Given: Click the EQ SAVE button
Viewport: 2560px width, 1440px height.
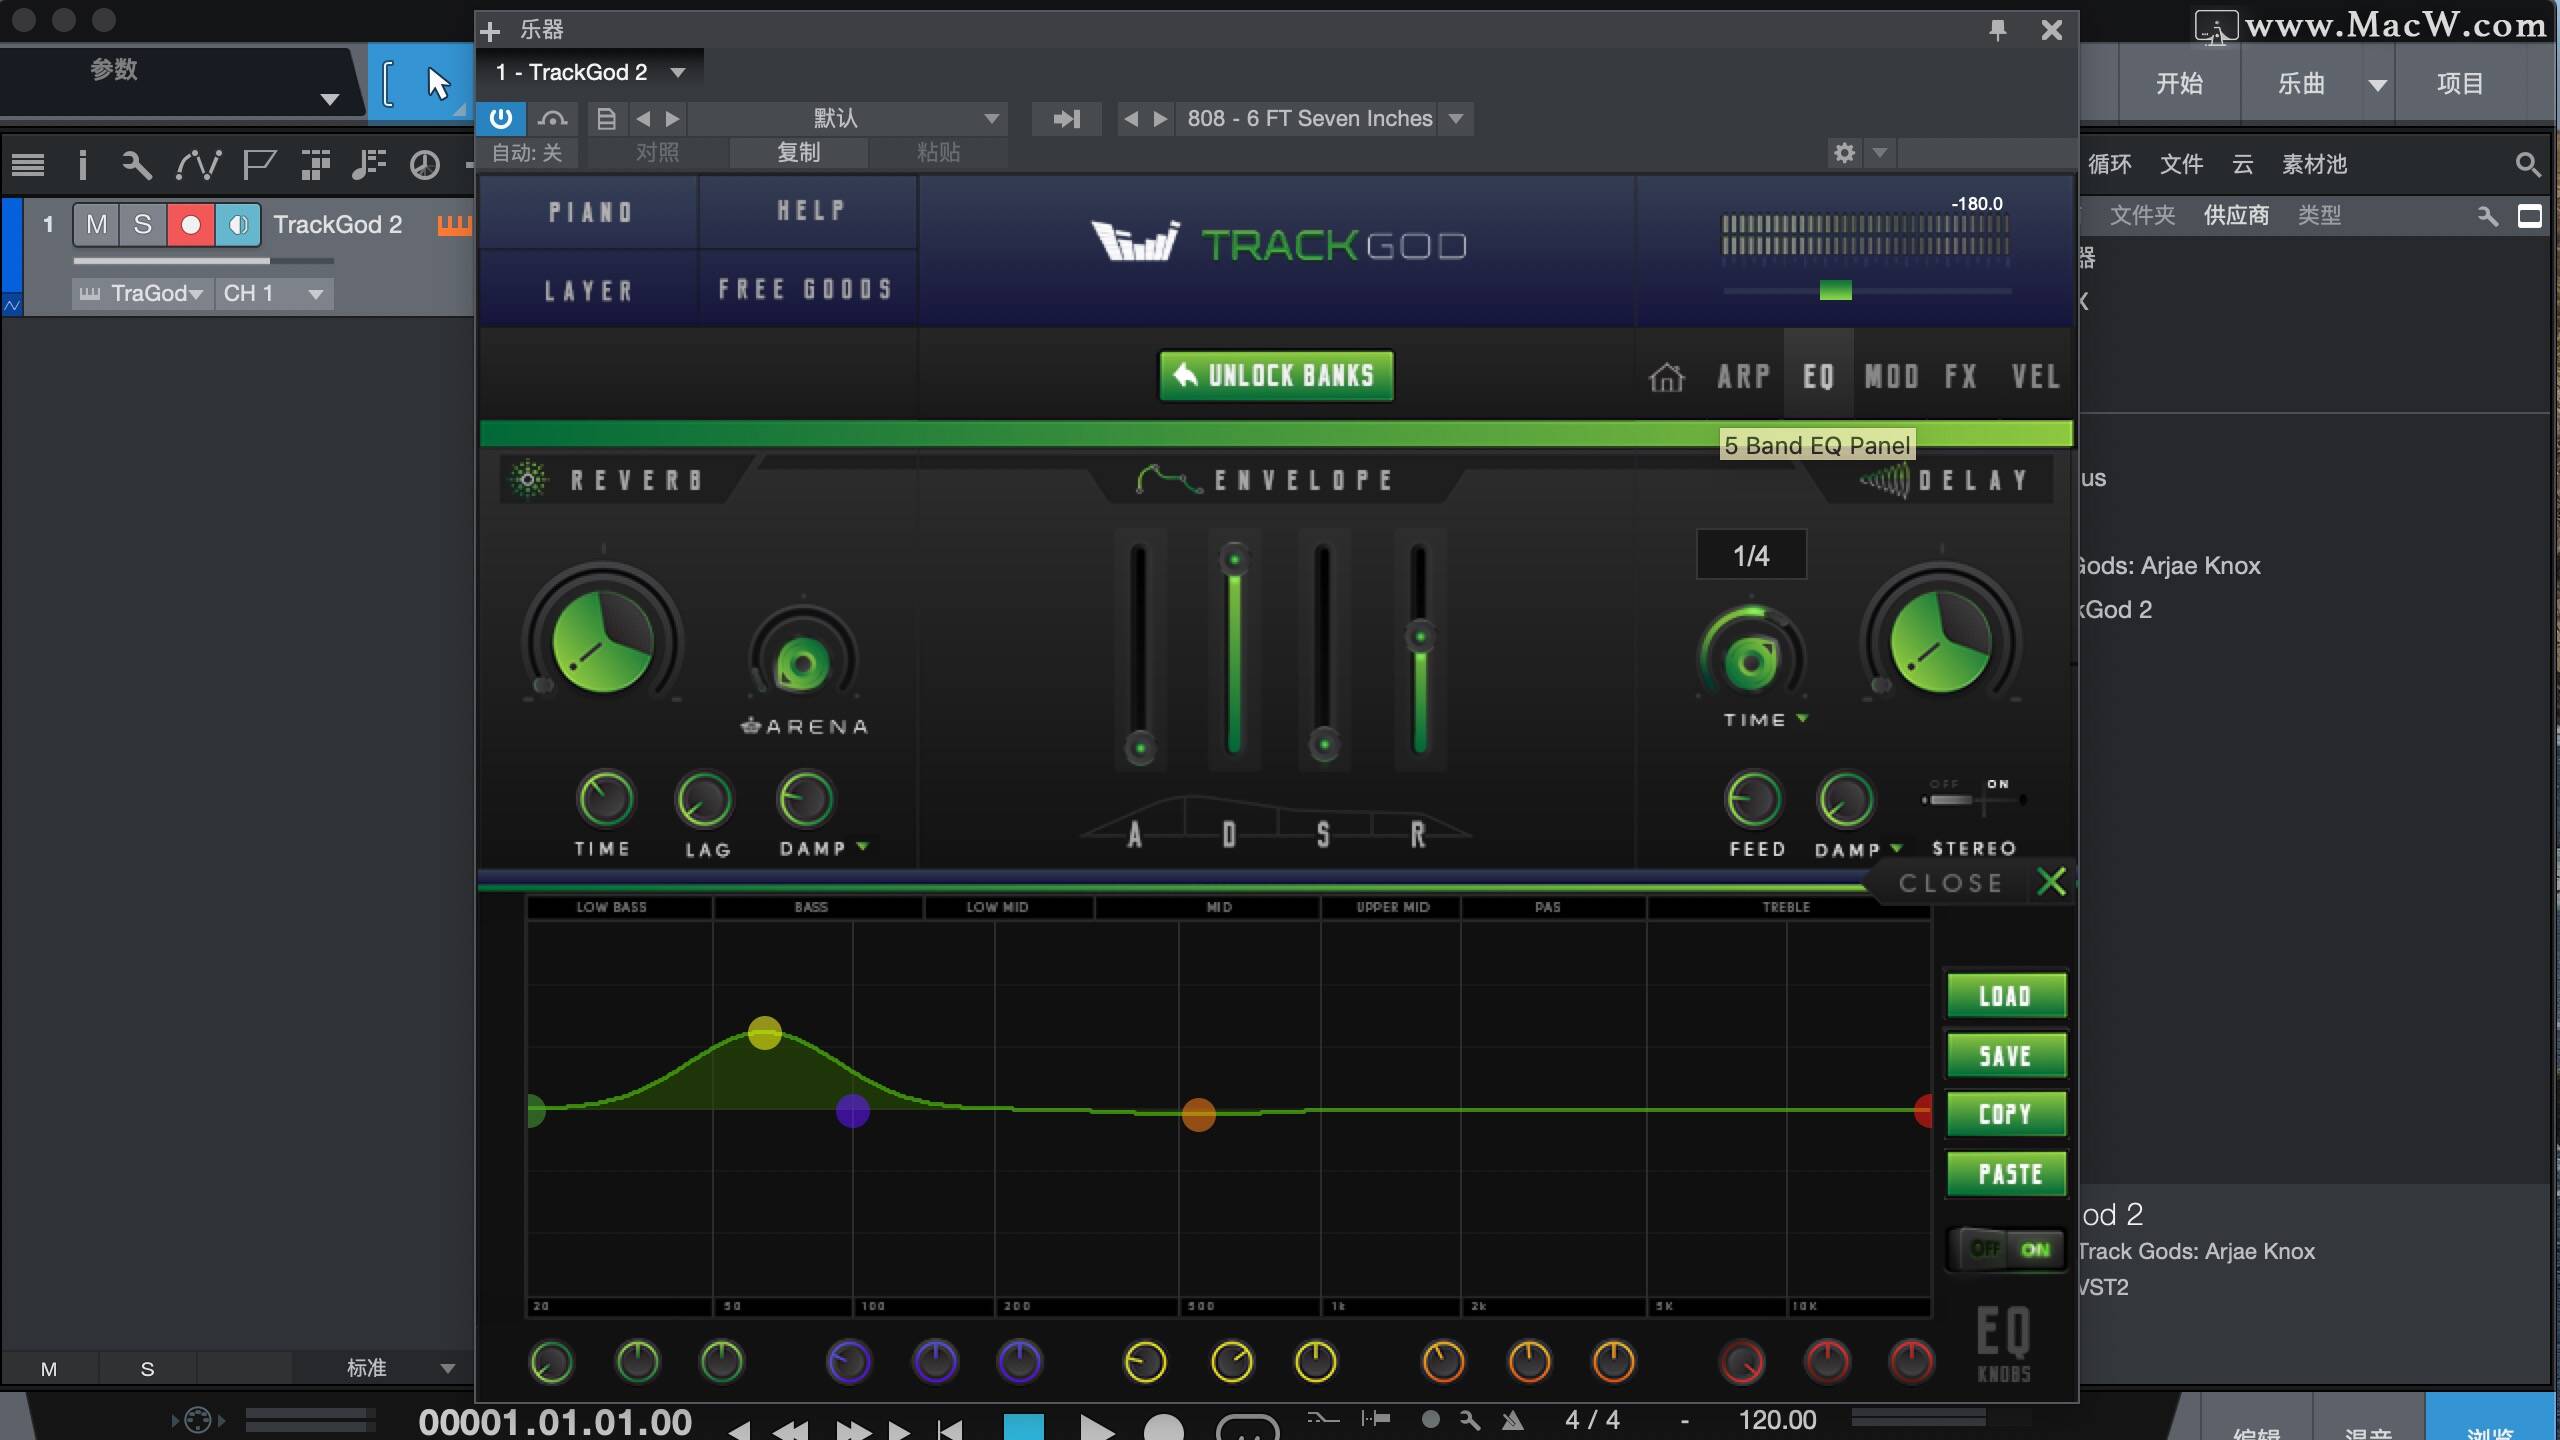Looking at the screenshot, I should coord(2005,1056).
